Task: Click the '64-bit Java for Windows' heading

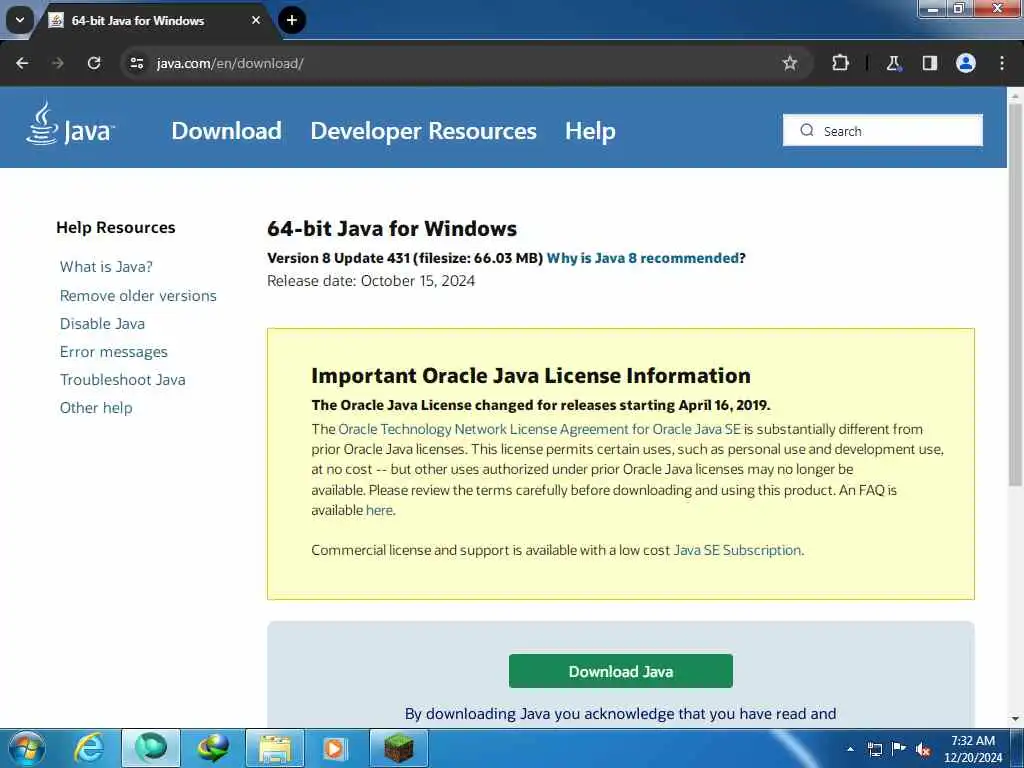Action: (x=392, y=229)
